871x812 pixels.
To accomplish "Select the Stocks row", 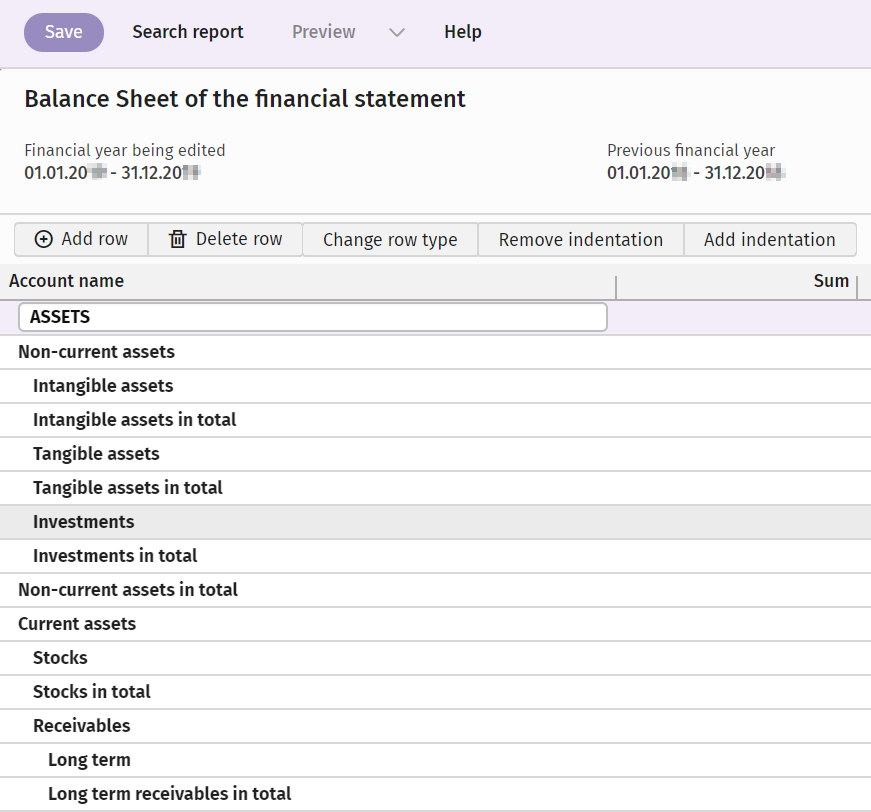I will [436, 658].
